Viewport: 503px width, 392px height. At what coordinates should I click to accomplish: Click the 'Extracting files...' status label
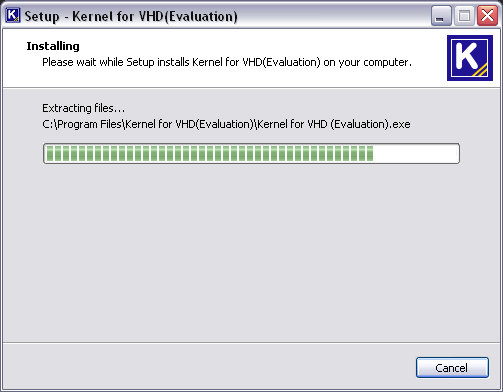pos(83,108)
